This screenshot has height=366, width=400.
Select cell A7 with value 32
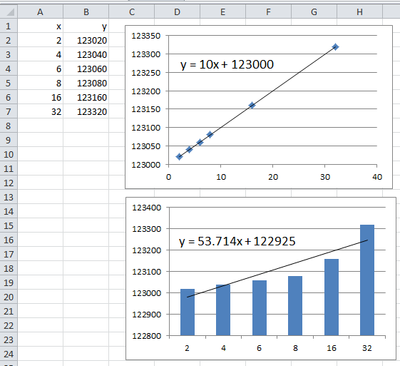(40, 111)
